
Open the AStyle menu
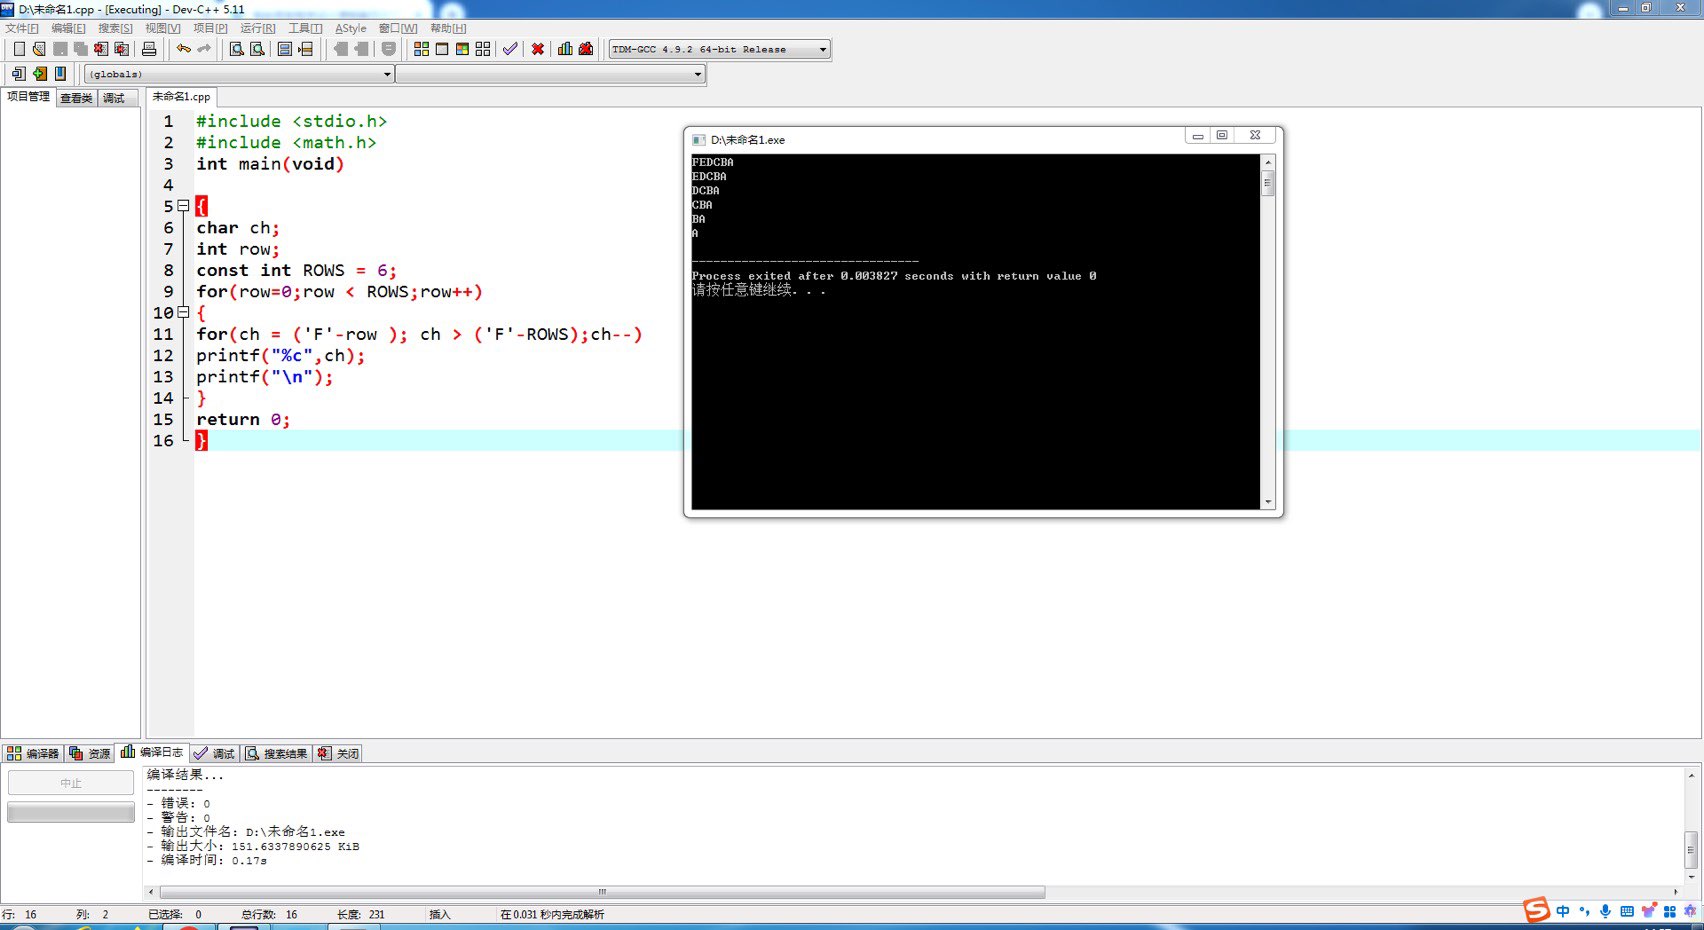click(351, 28)
